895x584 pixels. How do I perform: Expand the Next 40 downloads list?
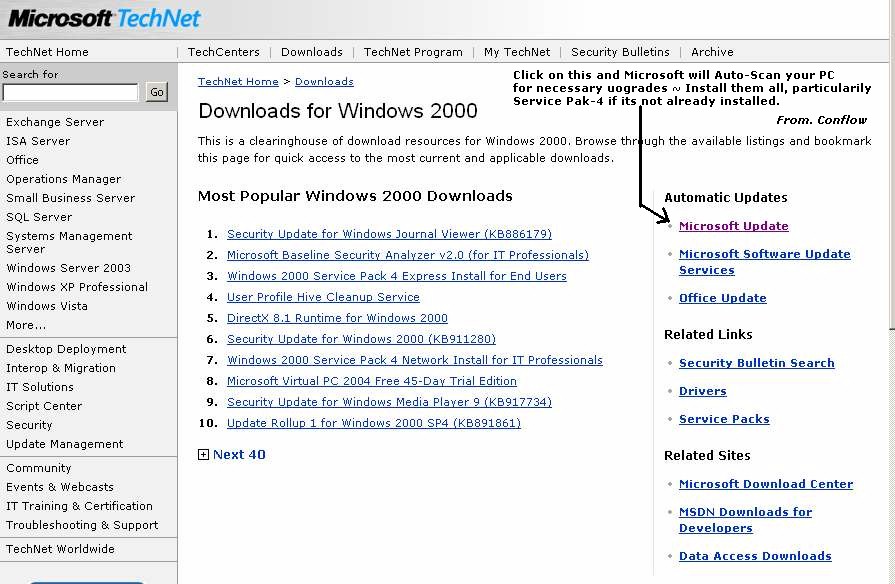click(x=232, y=454)
